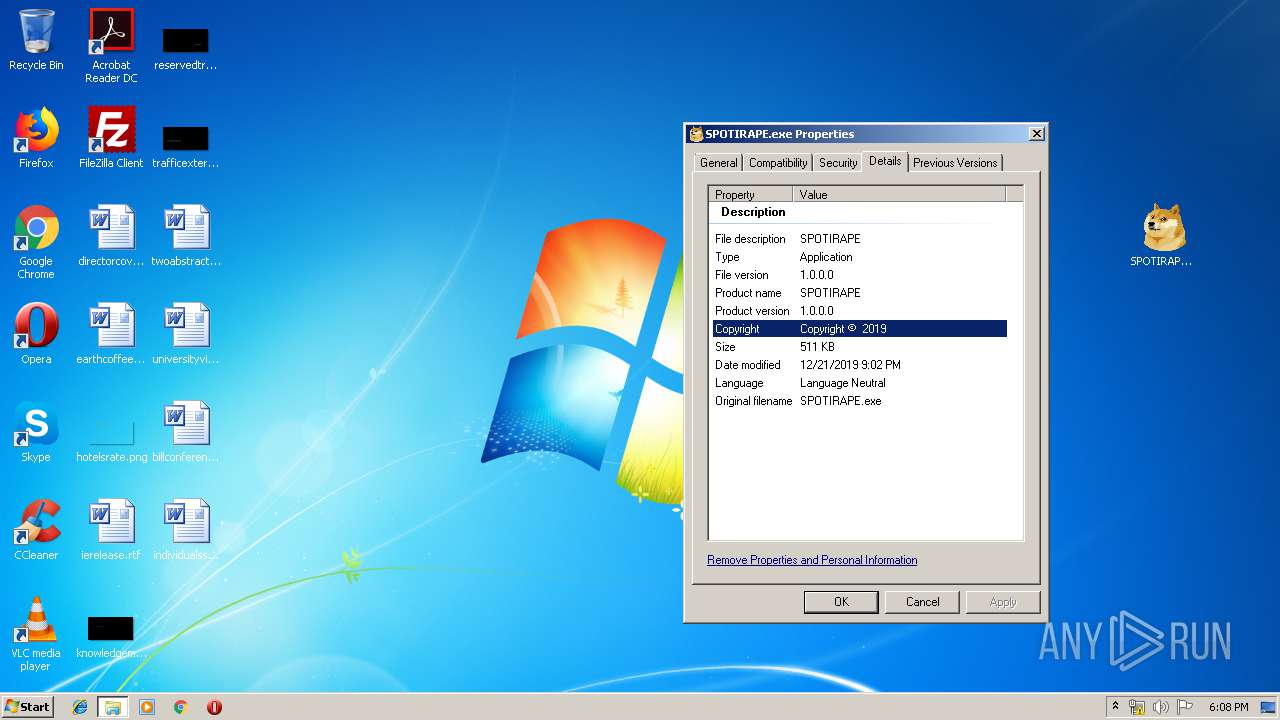Launch Acrobat Reader DC shortcut
Screen dimensions: 1280x720
point(111,45)
